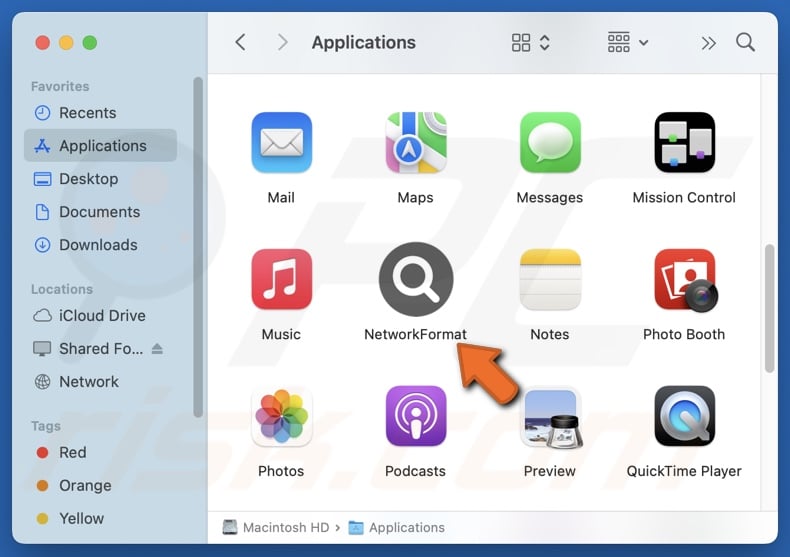Select the Mission Control app icon
Viewport: 790px width, 557px height.
[x=684, y=143]
